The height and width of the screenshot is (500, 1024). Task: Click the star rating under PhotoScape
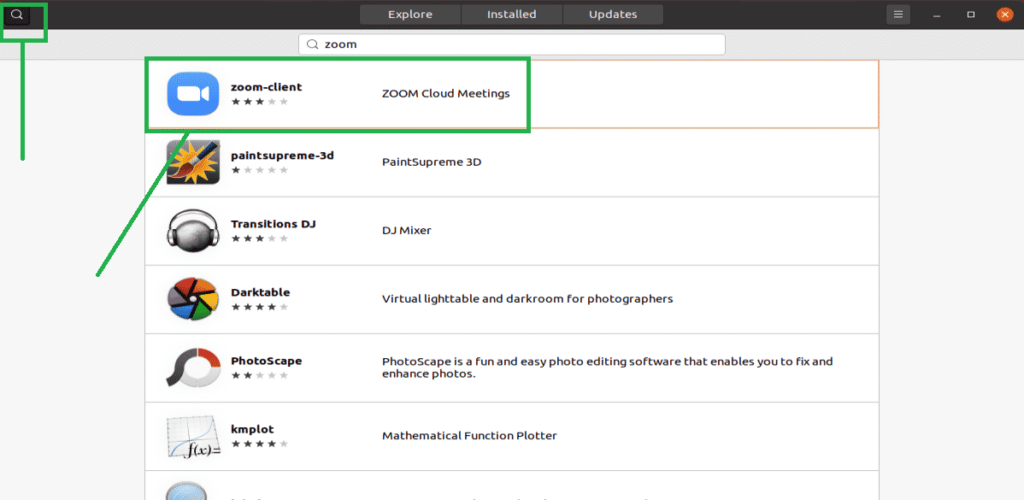260,375
